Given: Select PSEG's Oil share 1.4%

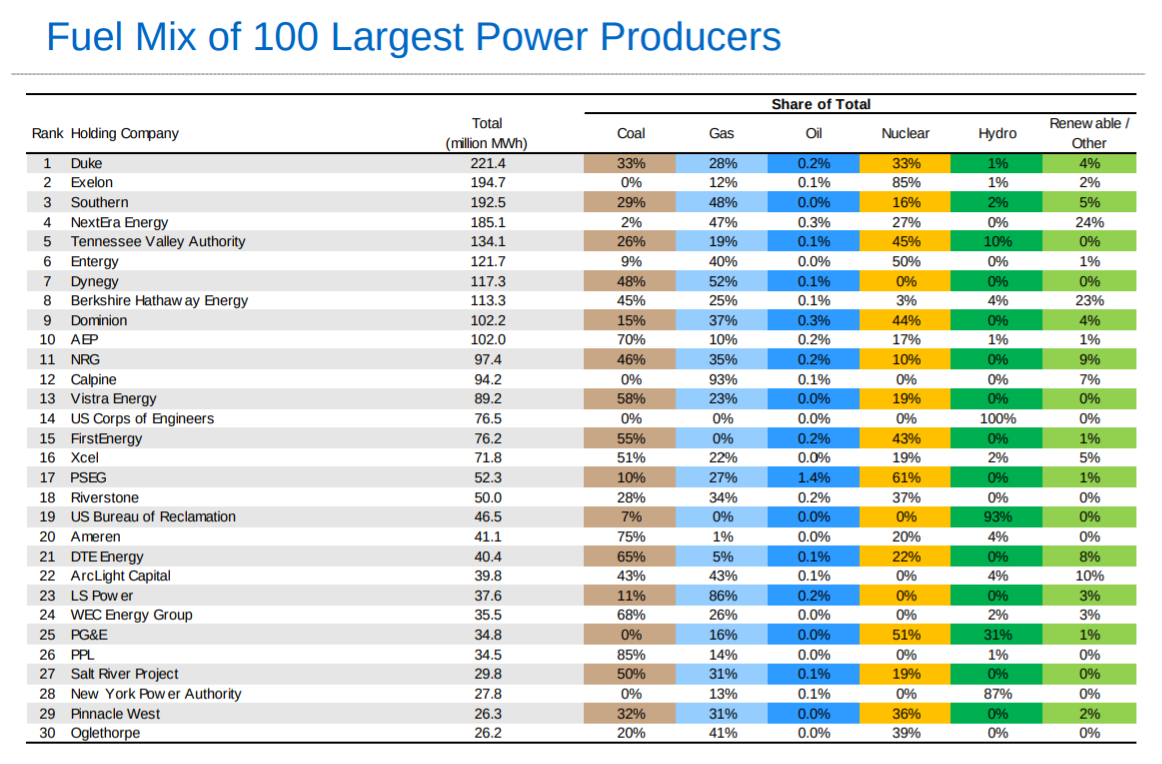Looking at the screenshot, I should (814, 478).
